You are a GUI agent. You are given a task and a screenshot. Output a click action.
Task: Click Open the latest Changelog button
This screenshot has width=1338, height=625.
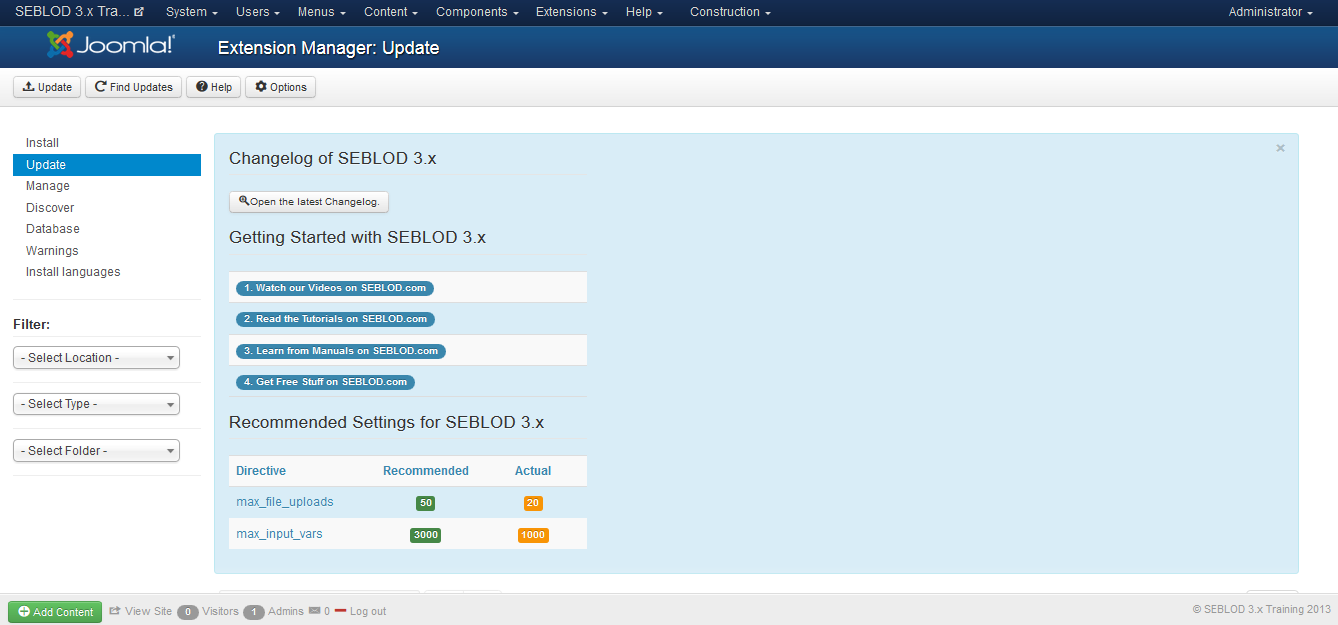pyautogui.click(x=309, y=202)
